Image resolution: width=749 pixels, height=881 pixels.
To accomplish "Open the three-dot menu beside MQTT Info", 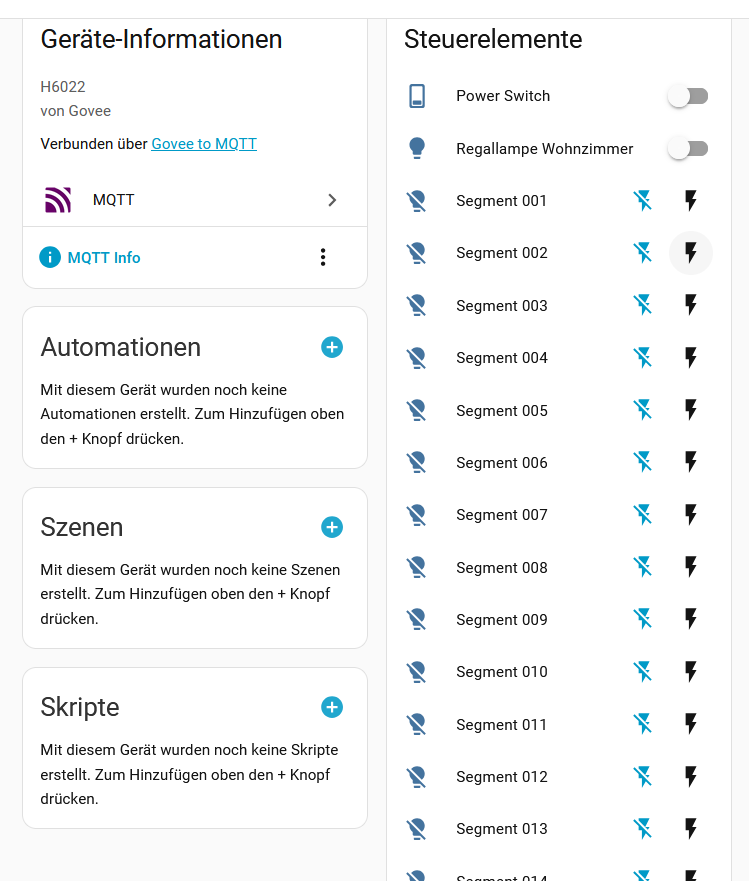I will click(322, 258).
